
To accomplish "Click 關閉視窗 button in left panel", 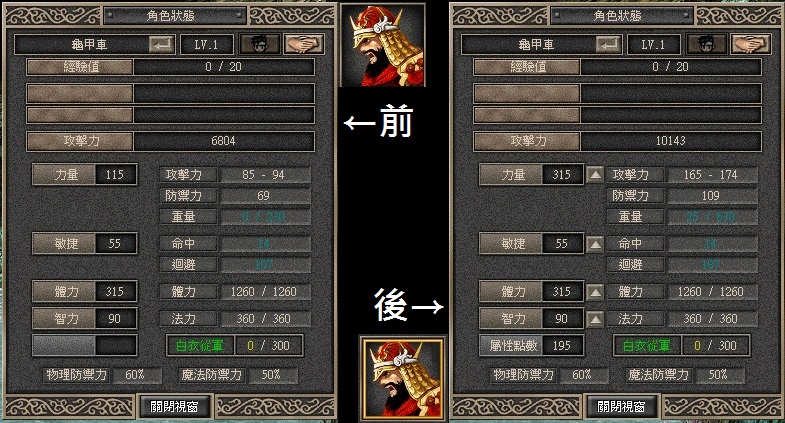I will point(174,406).
